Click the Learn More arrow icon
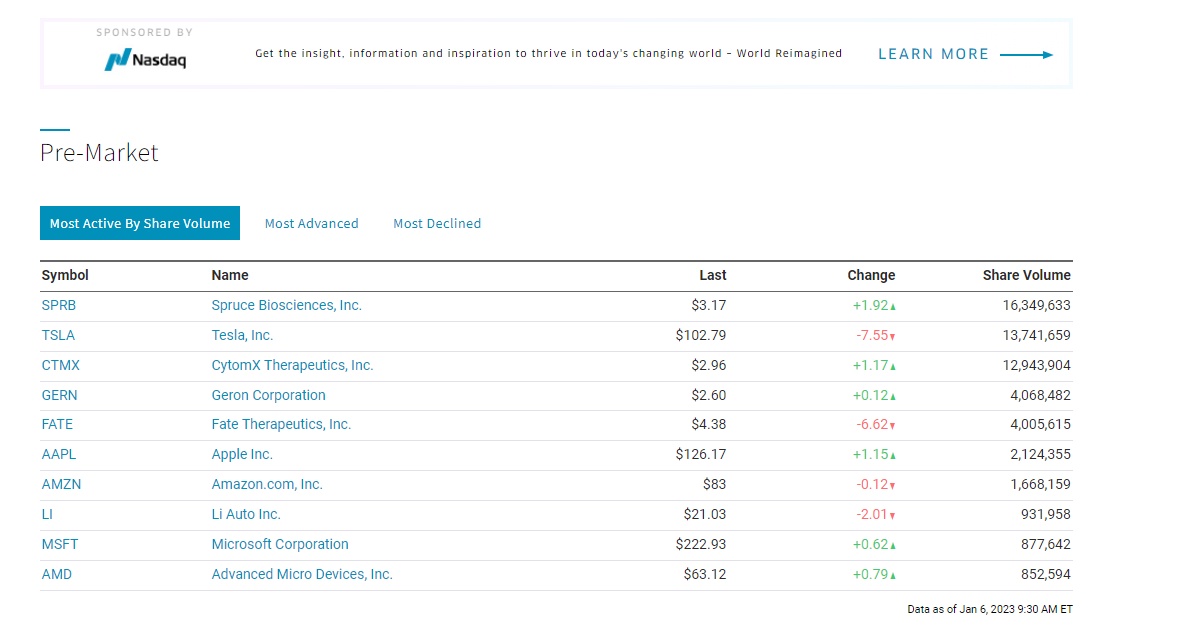The height and width of the screenshot is (639, 1189). point(1026,55)
